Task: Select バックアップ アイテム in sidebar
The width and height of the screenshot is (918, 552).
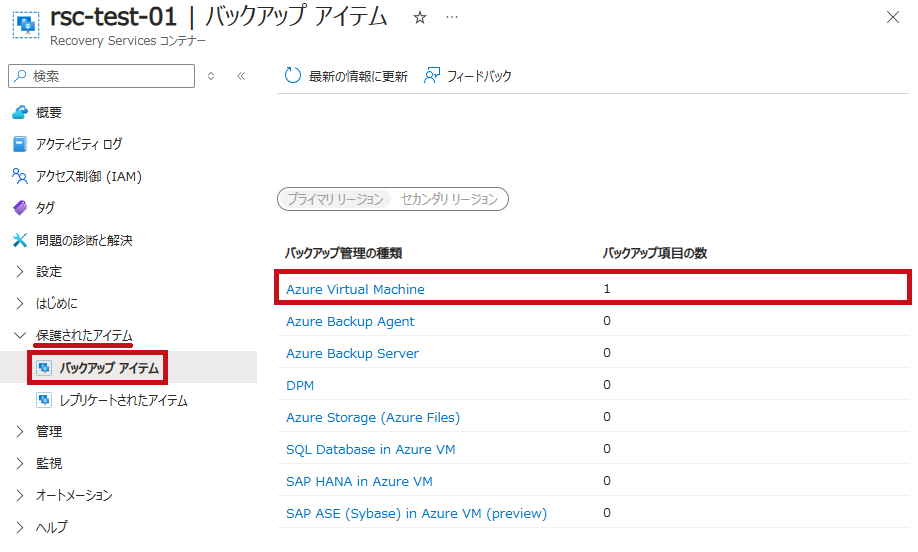Action: point(109,368)
